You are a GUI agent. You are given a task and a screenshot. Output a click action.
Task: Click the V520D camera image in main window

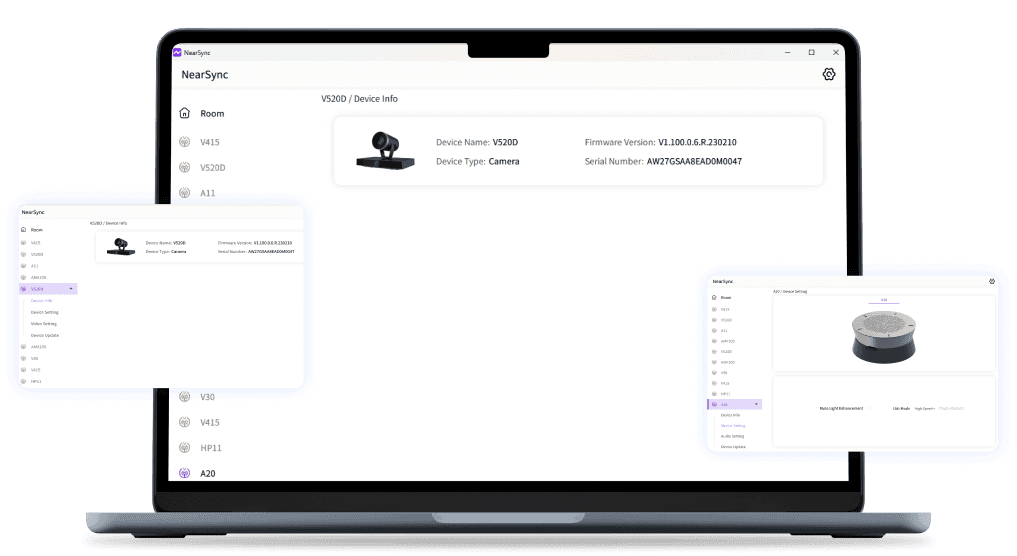[x=385, y=151]
